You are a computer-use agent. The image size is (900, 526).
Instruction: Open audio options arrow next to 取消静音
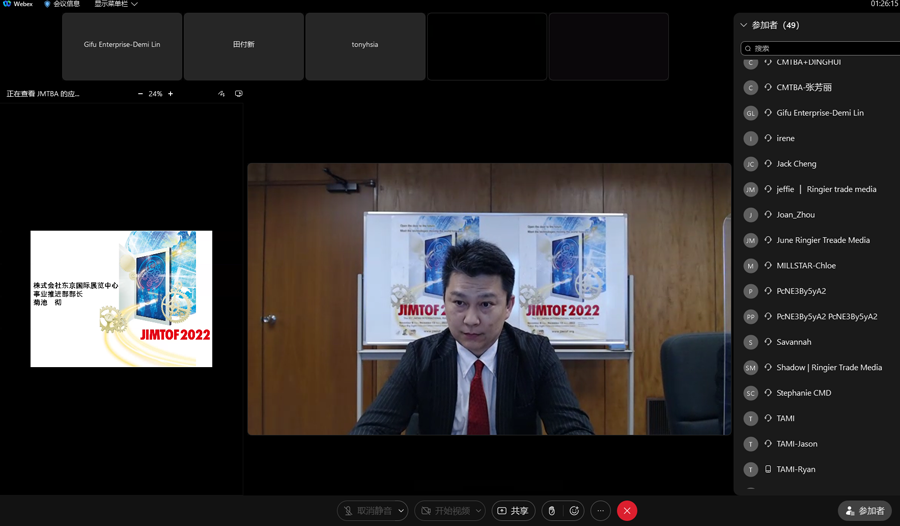tap(401, 511)
